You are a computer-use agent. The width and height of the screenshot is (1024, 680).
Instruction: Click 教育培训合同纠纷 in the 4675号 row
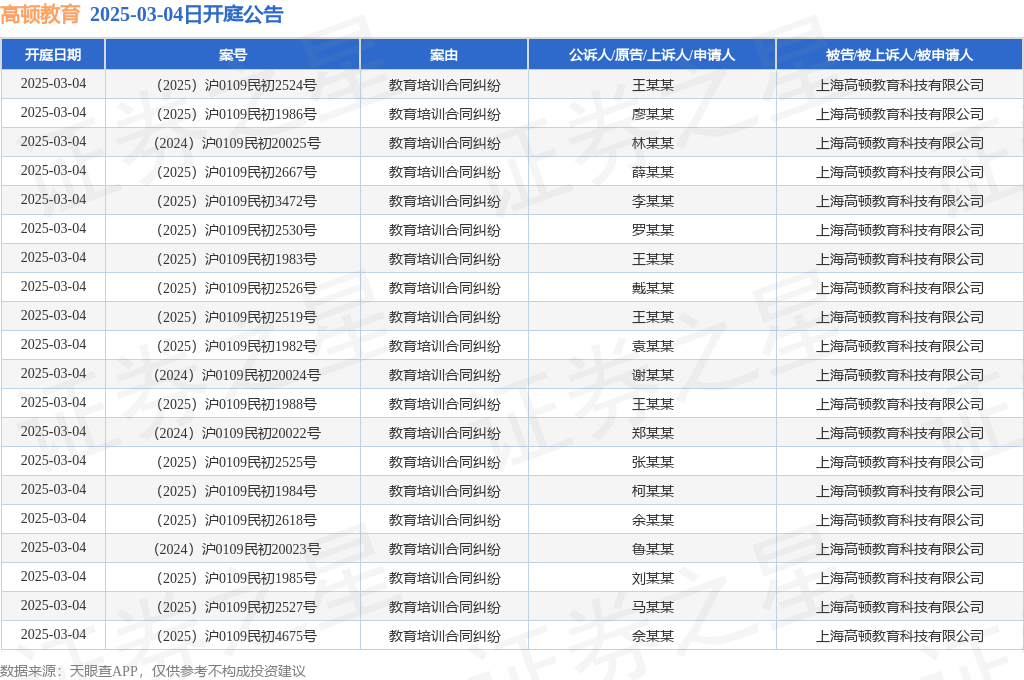pyautogui.click(x=444, y=636)
